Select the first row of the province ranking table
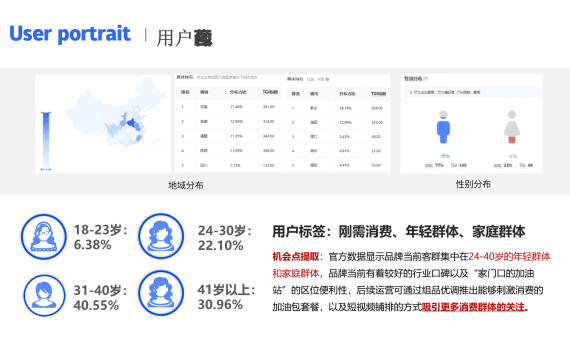Screen dimensions: 570x360 pos(229,107)
